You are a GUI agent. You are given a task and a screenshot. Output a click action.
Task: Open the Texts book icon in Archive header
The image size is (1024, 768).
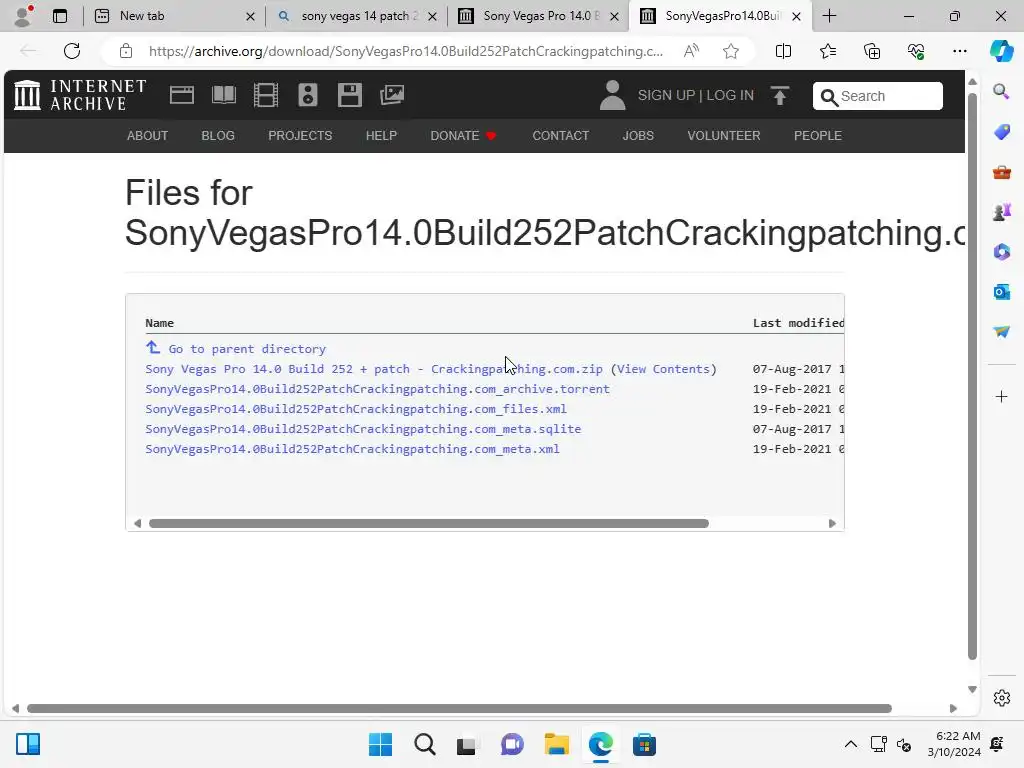(224, 95)
